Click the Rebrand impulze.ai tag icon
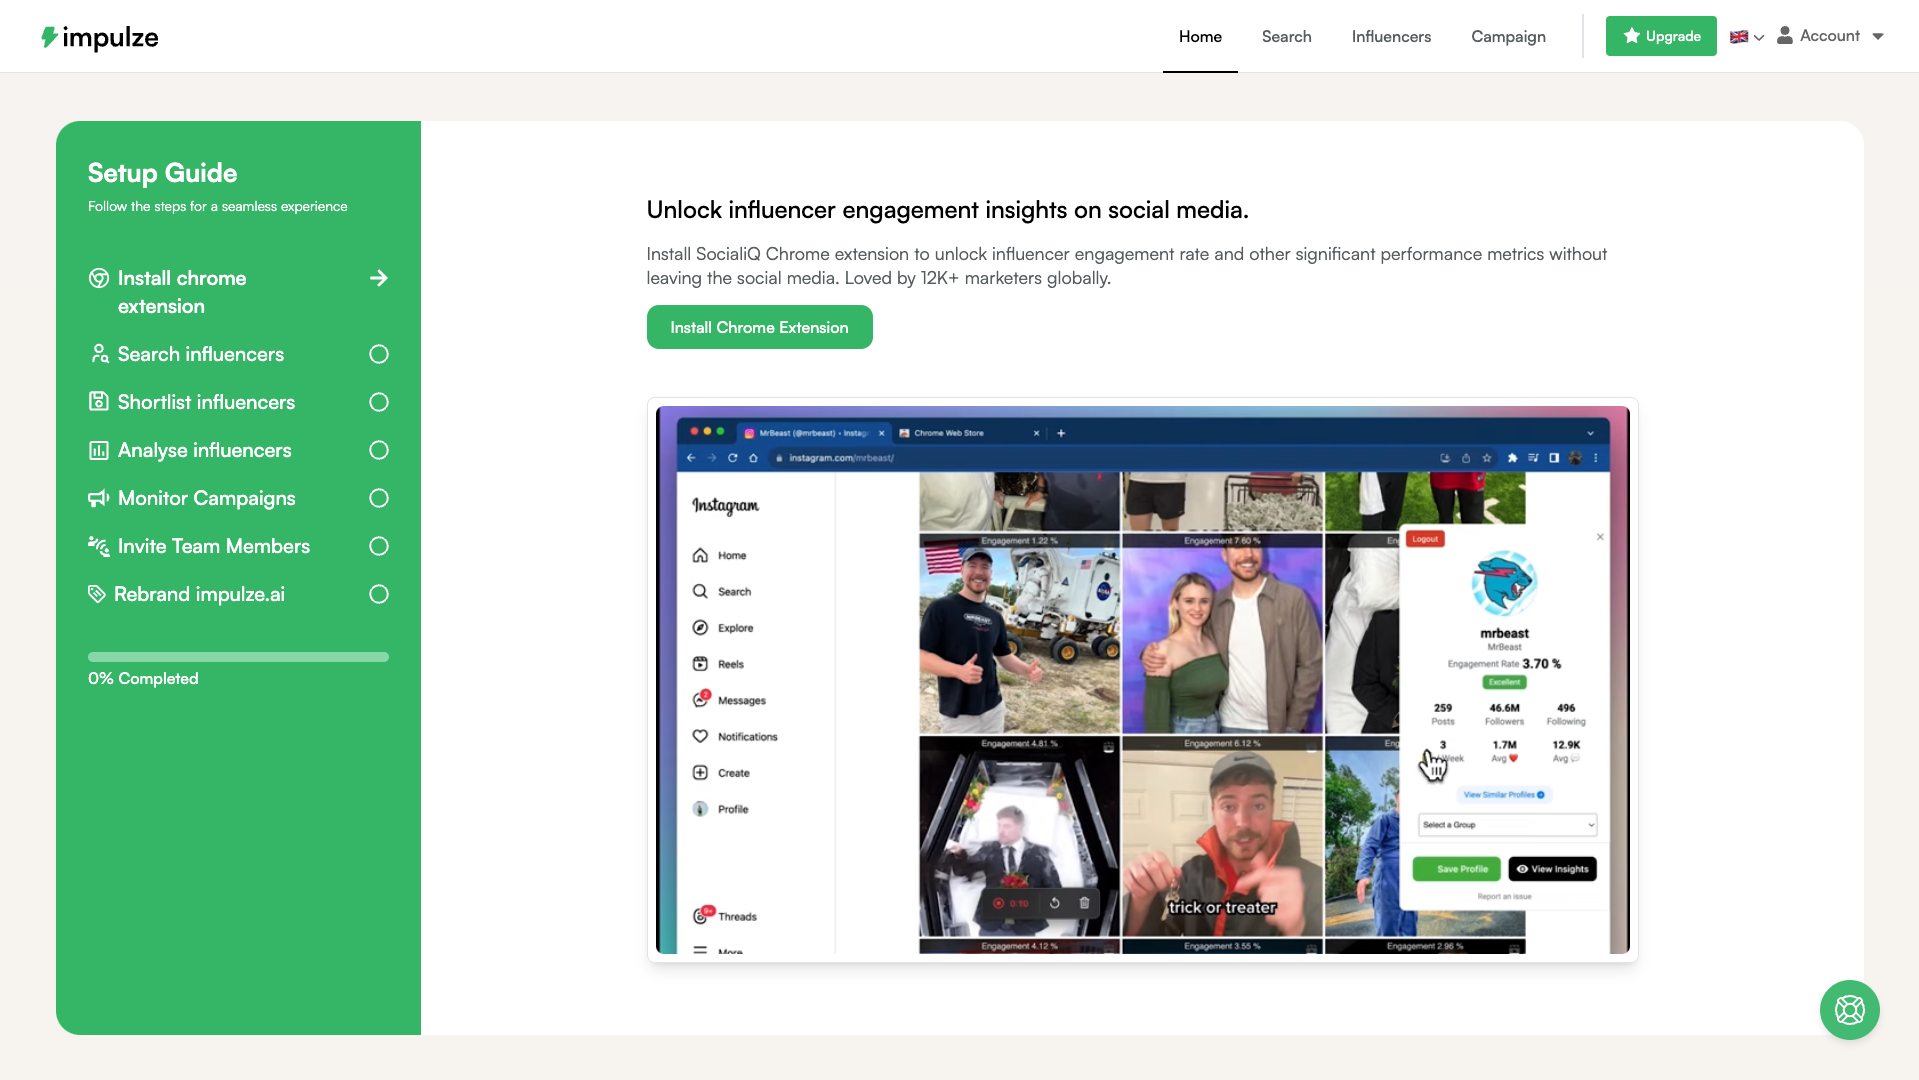Screen dimensions: 1919x1080 tap(97, 594)
